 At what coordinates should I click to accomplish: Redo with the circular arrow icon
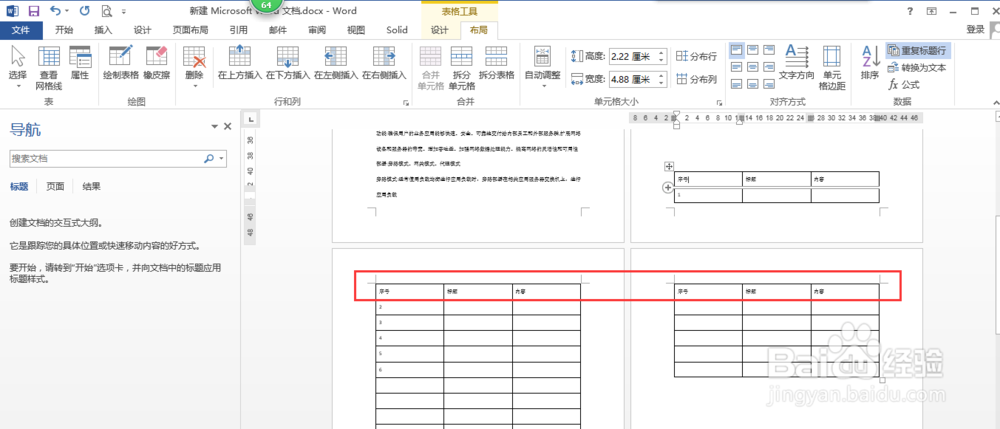click(85, 11)
